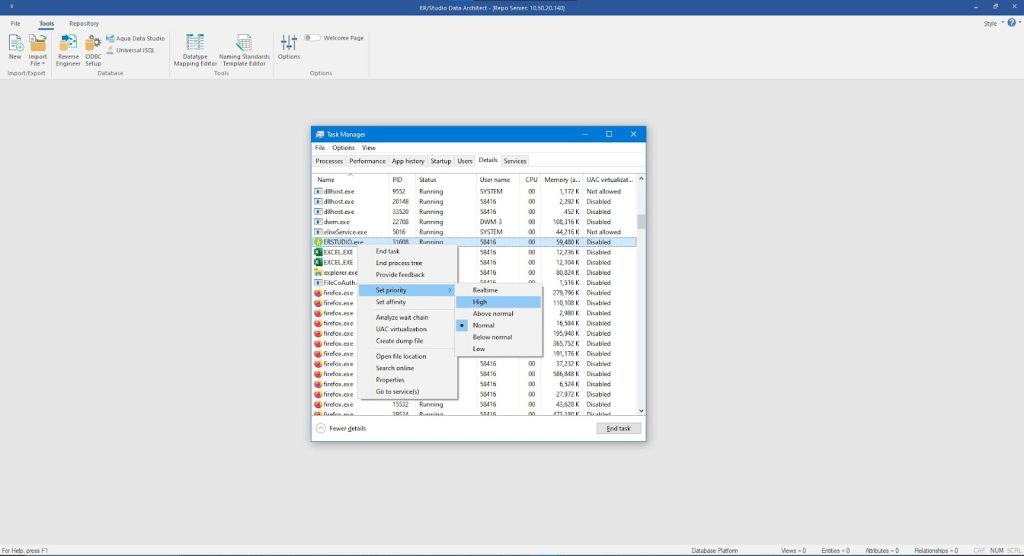Switch to the App history tab
This screenshot has width=1024, height=556.
pyautogui.click(x=408, y=161)
